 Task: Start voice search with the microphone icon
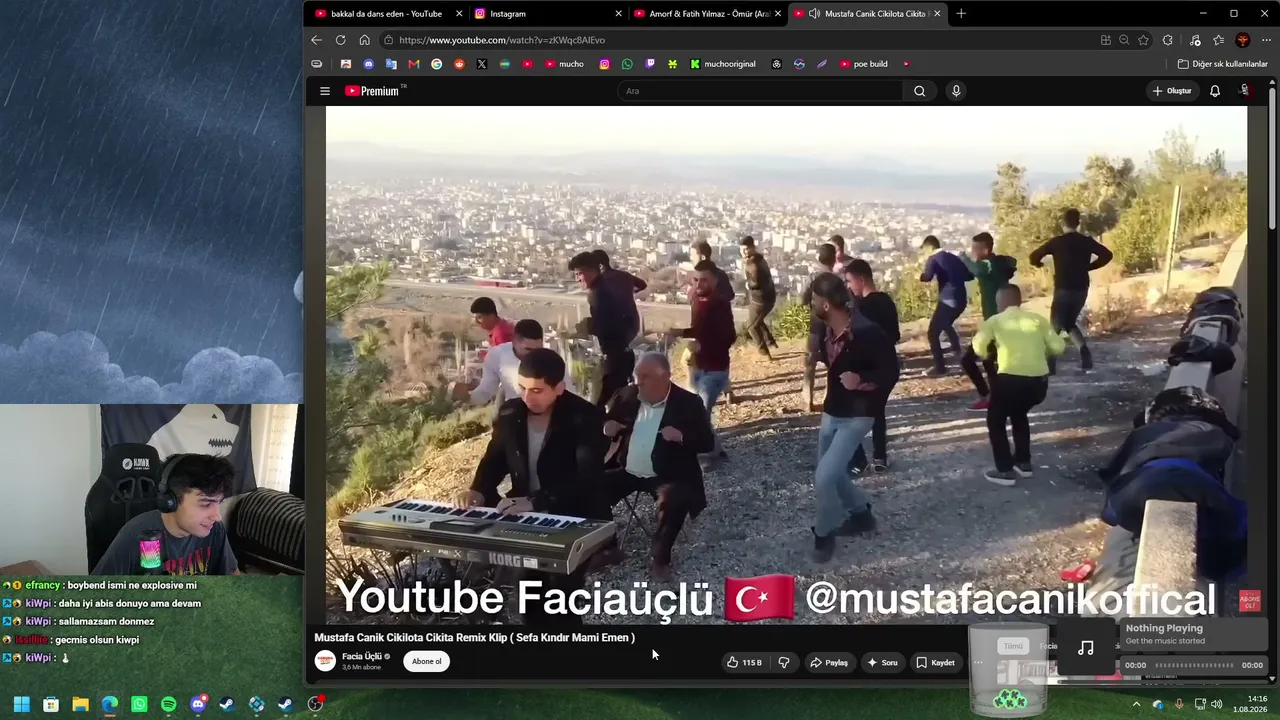956,91
